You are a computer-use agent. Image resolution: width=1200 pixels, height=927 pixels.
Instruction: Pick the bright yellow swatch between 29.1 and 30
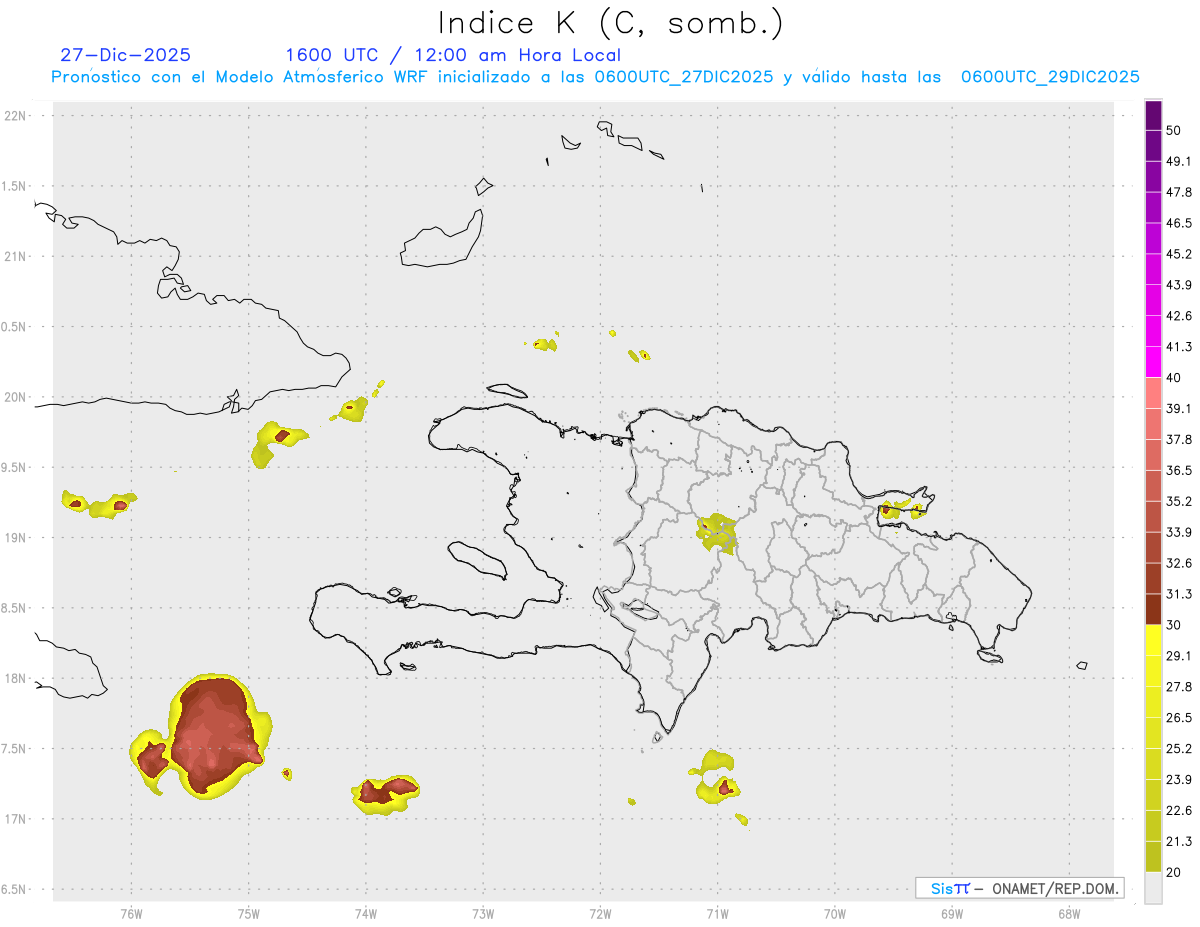pos(1153,640)
